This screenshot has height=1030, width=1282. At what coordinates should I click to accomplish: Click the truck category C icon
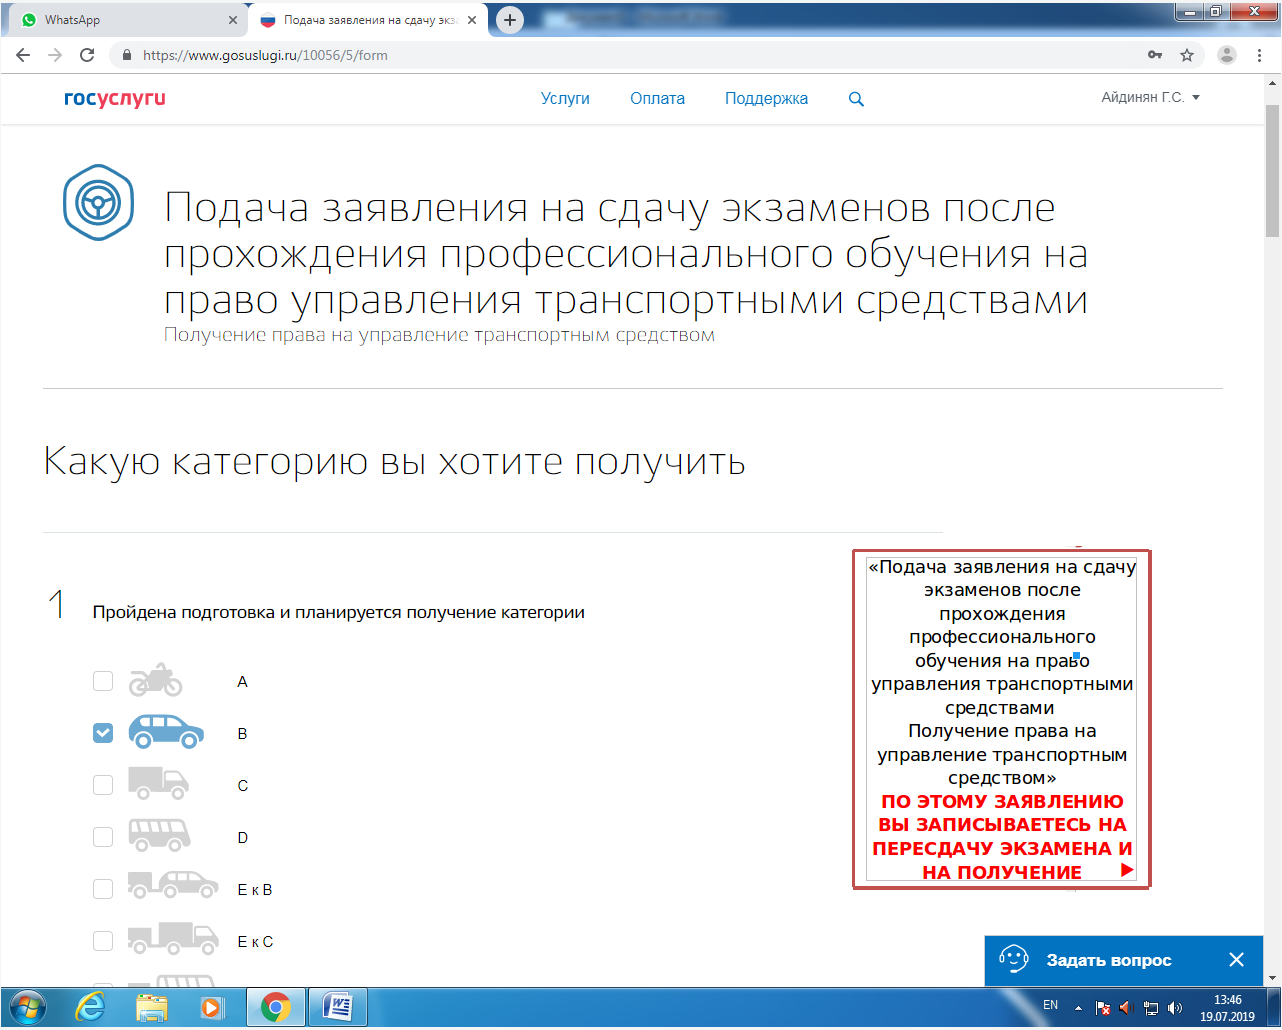tap(159, 783)
